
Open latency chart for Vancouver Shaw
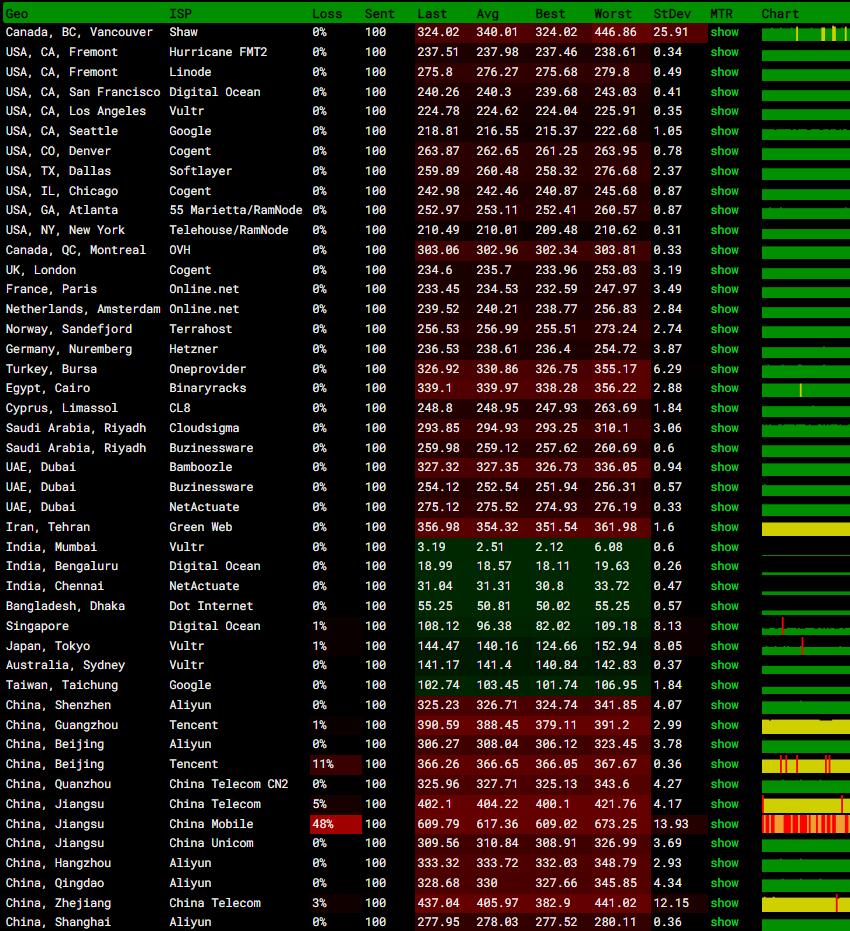tap(805, 33)
